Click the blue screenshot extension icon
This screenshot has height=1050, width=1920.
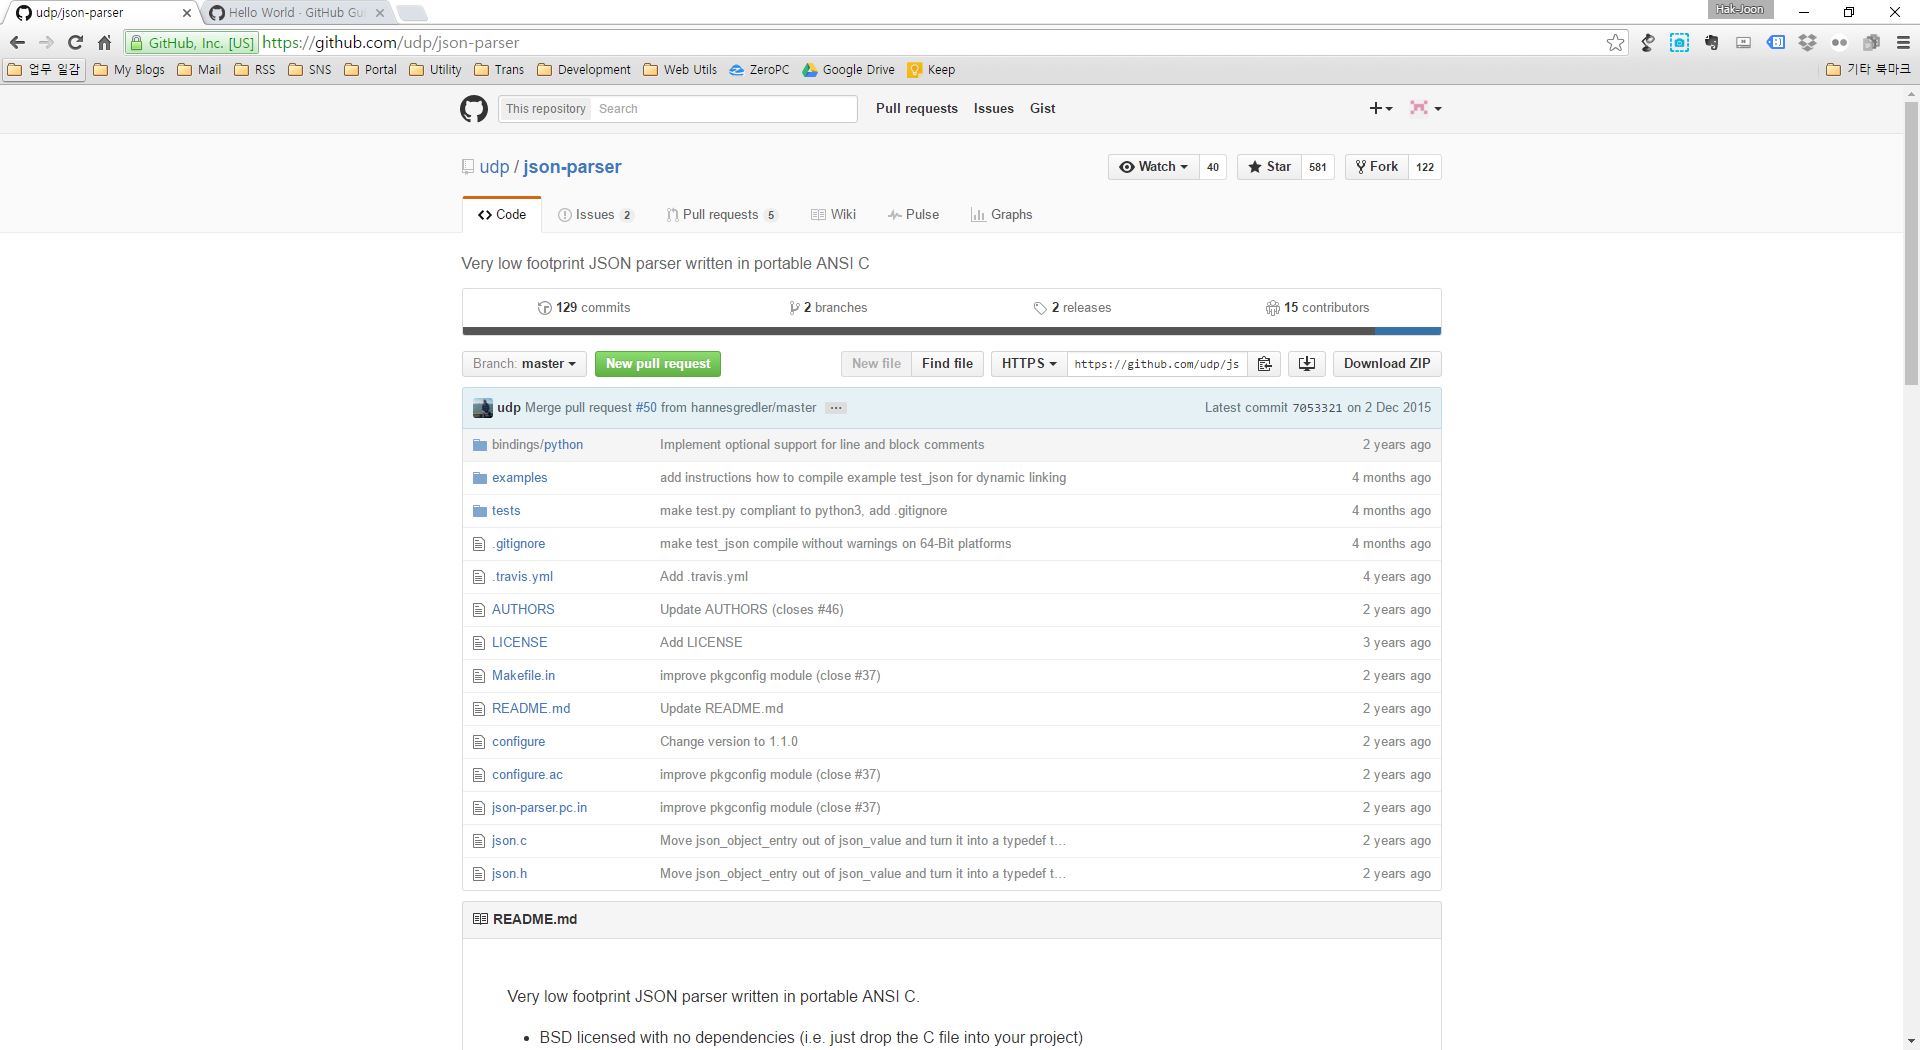pyautogui.click(x=1679, y=42)
